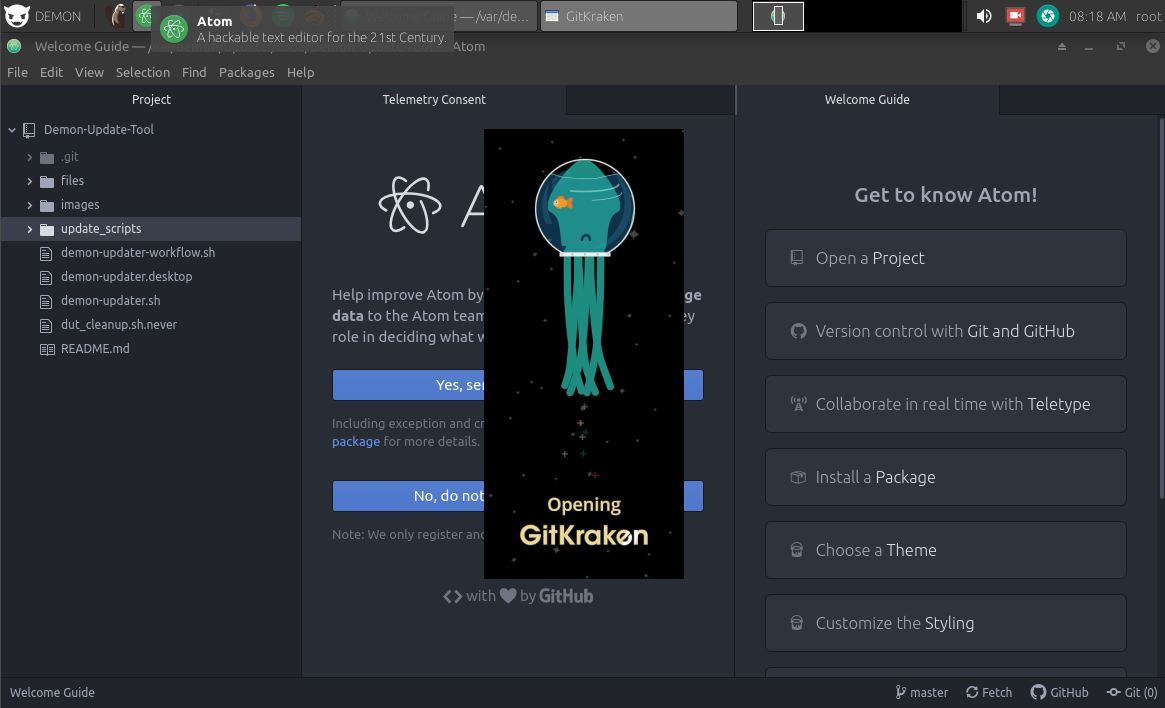Switch to the Welcome Guide tab
The width and height of the screenshot is (1165, 708).
[x=867, y=100]
